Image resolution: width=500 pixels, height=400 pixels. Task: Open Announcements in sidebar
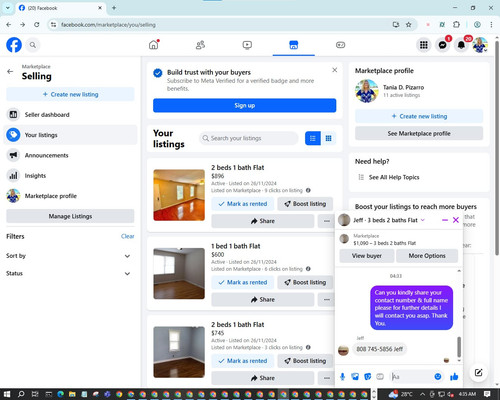pos(70,155)
